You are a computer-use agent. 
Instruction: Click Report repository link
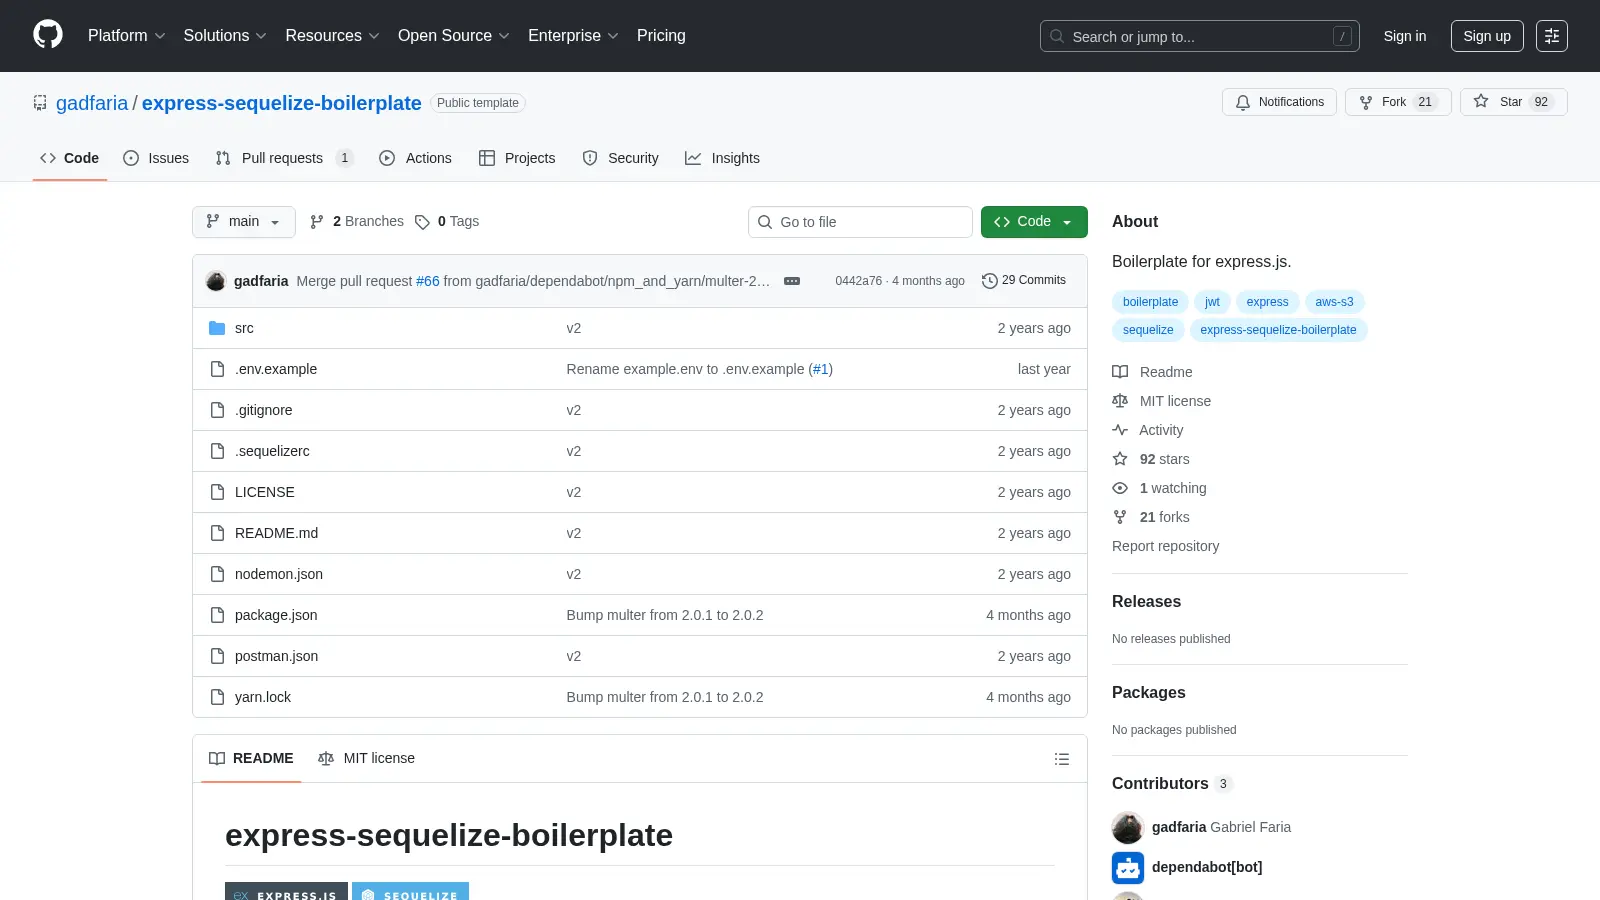1165,546
